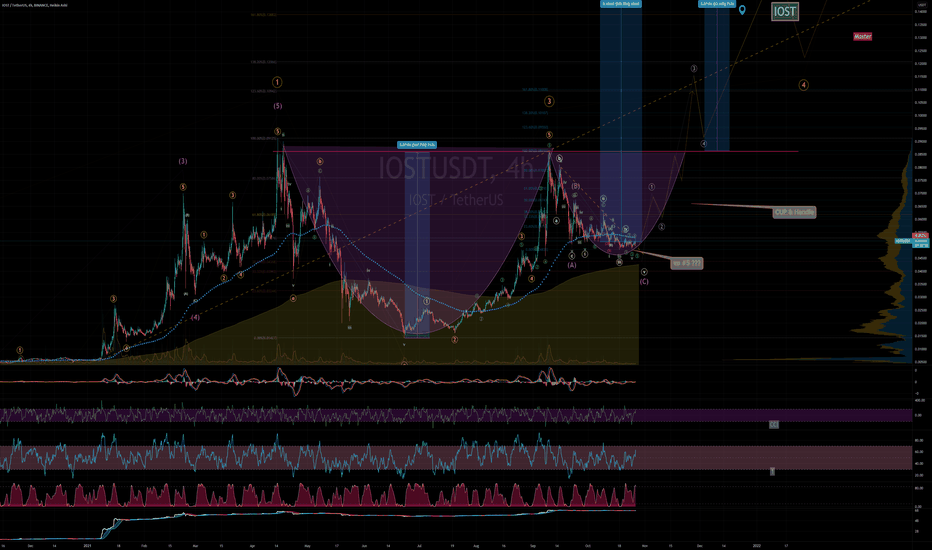
Task: Click the large orange circled 4 below Master
Action: click(803, 85)
